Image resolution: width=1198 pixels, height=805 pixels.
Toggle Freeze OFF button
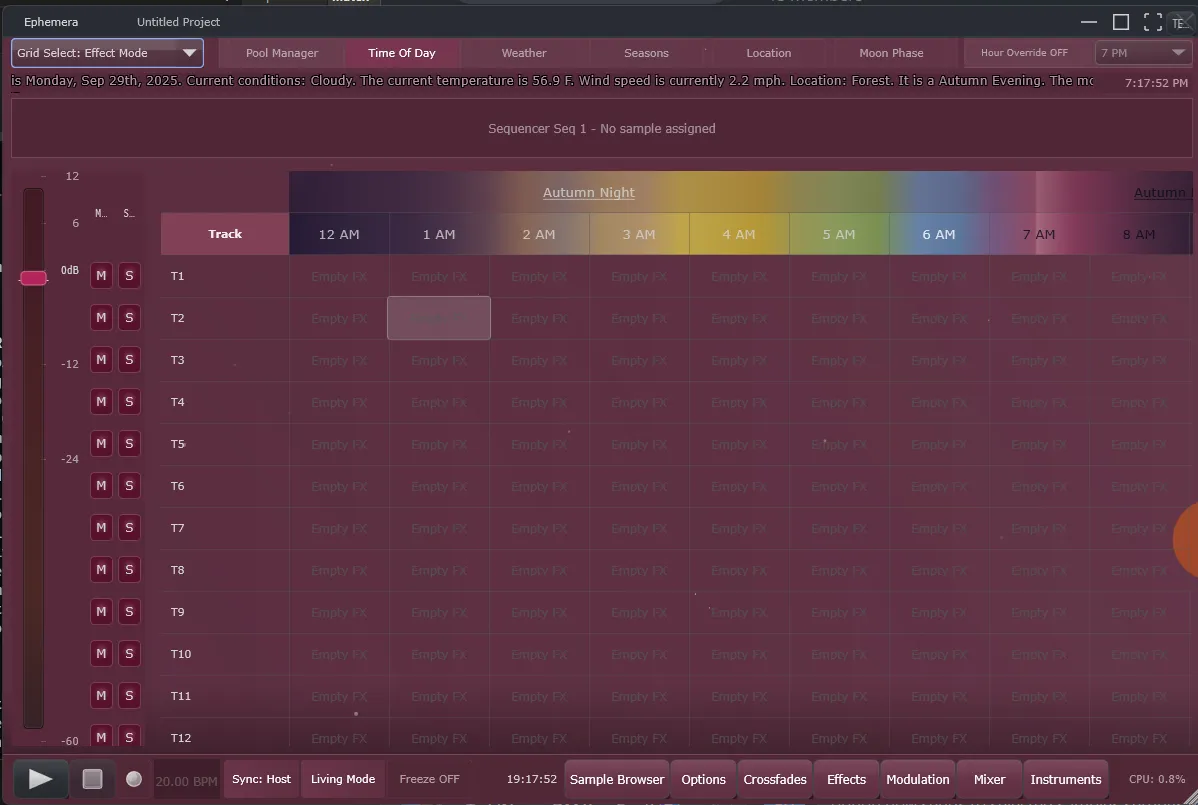click(429, 779)
